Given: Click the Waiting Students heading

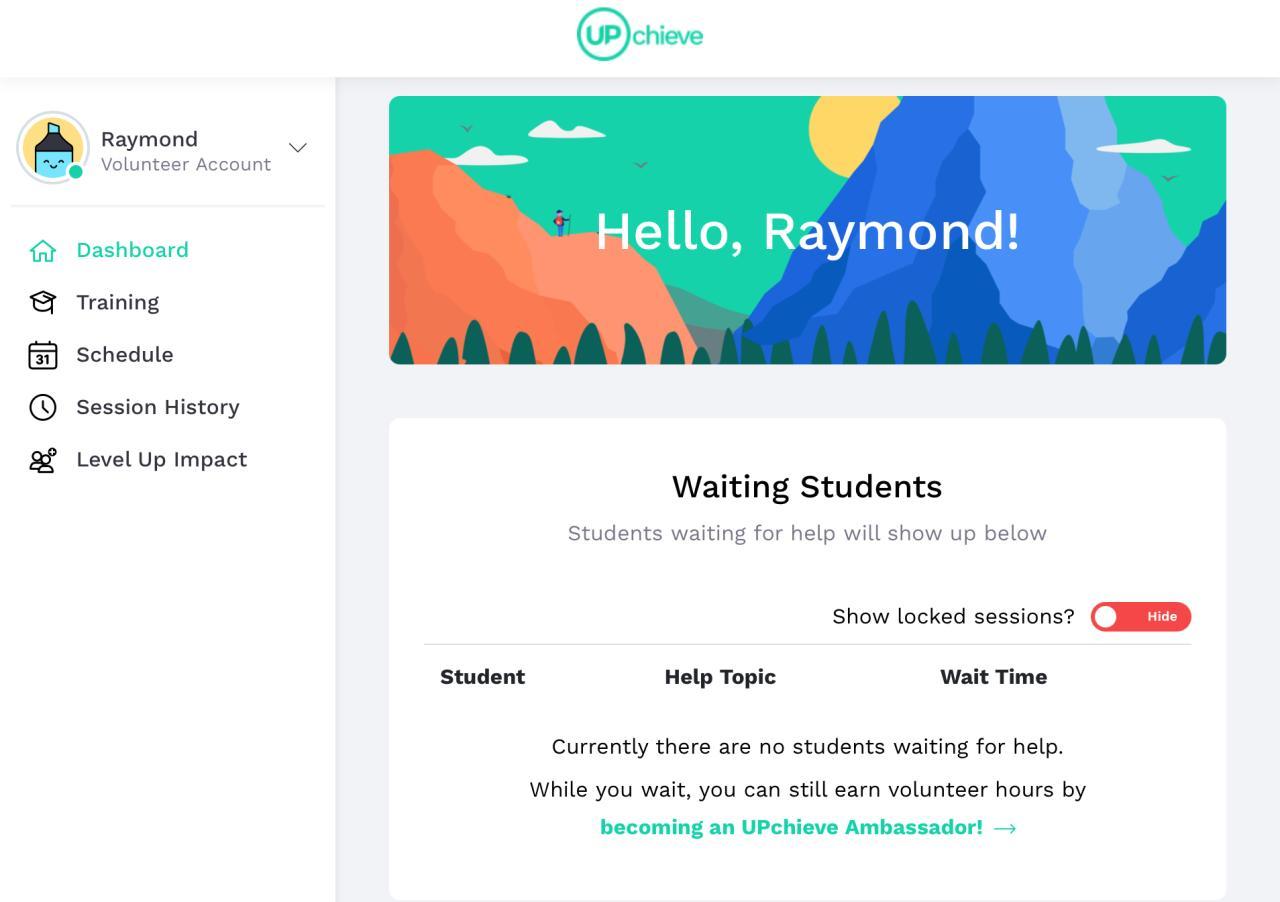Looking at the screenshot, I should [807, 487].
